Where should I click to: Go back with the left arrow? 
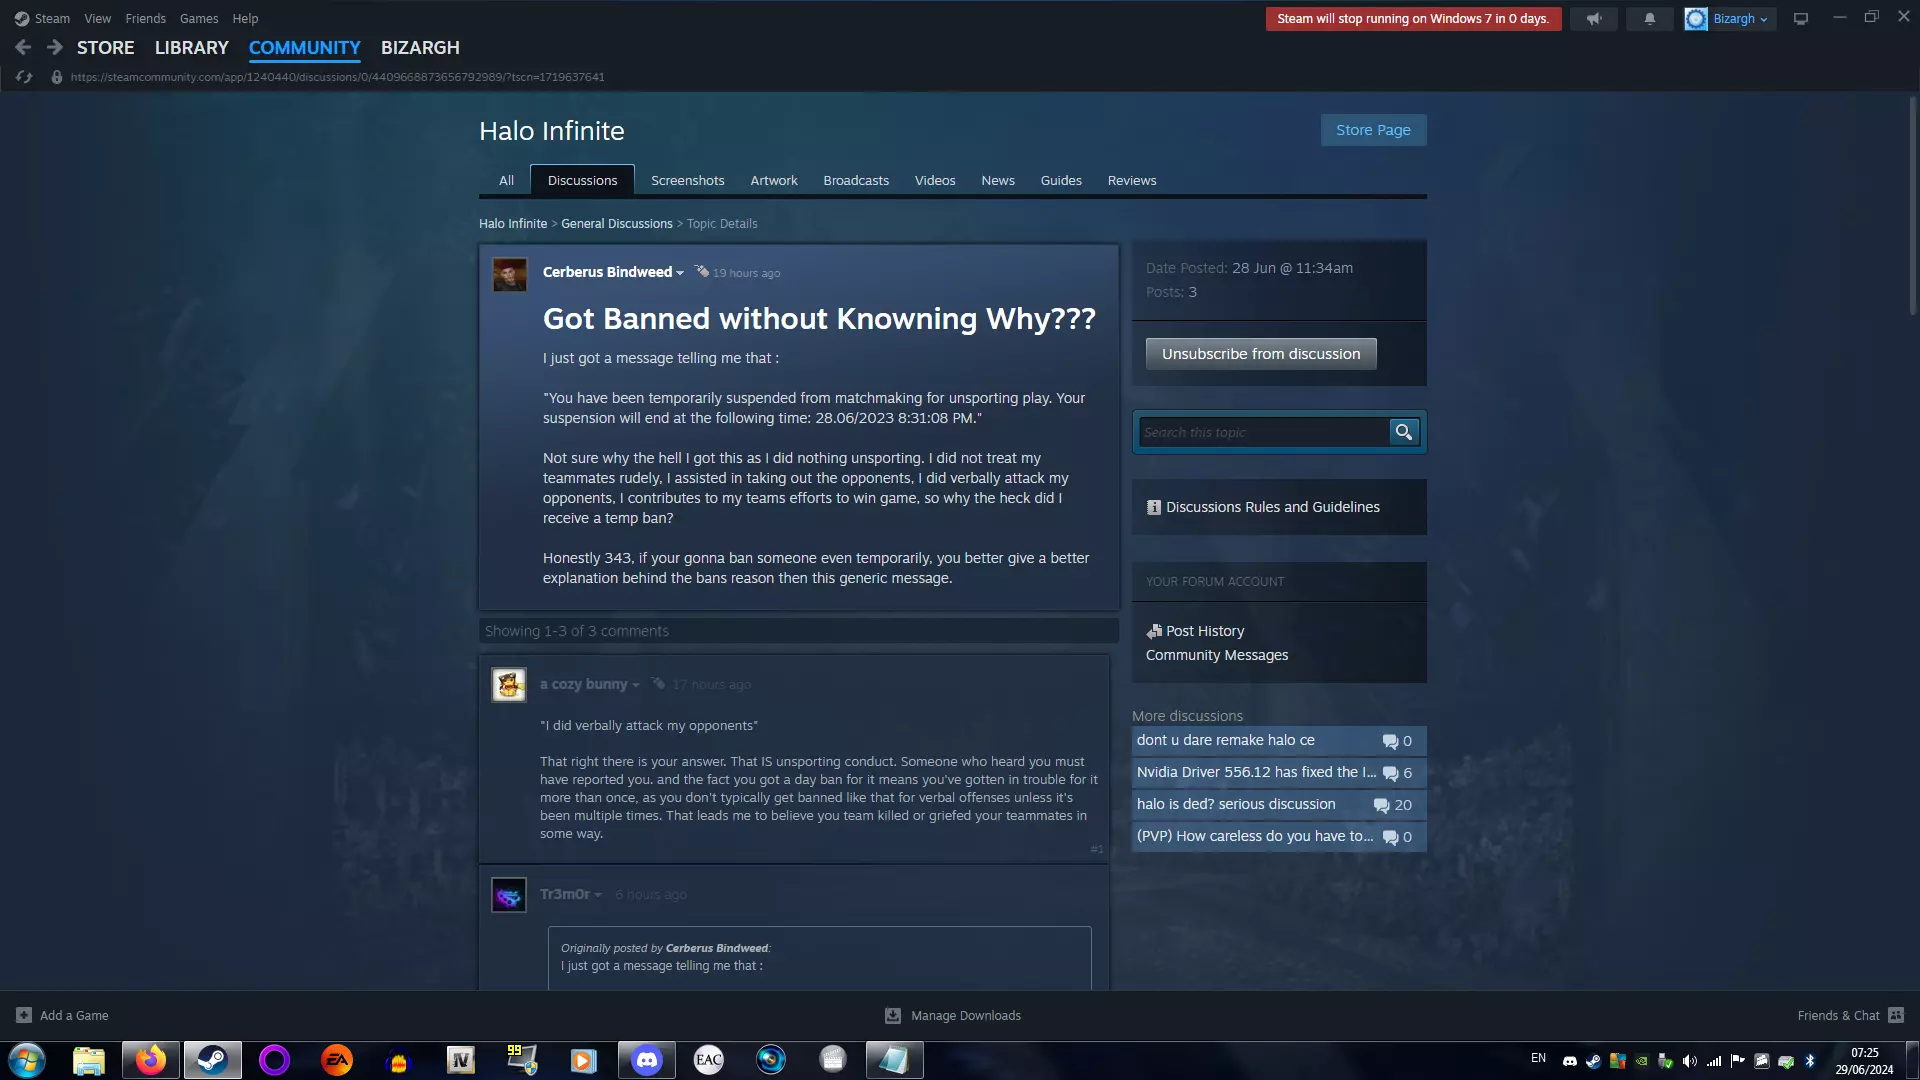(x=23, y=47)
